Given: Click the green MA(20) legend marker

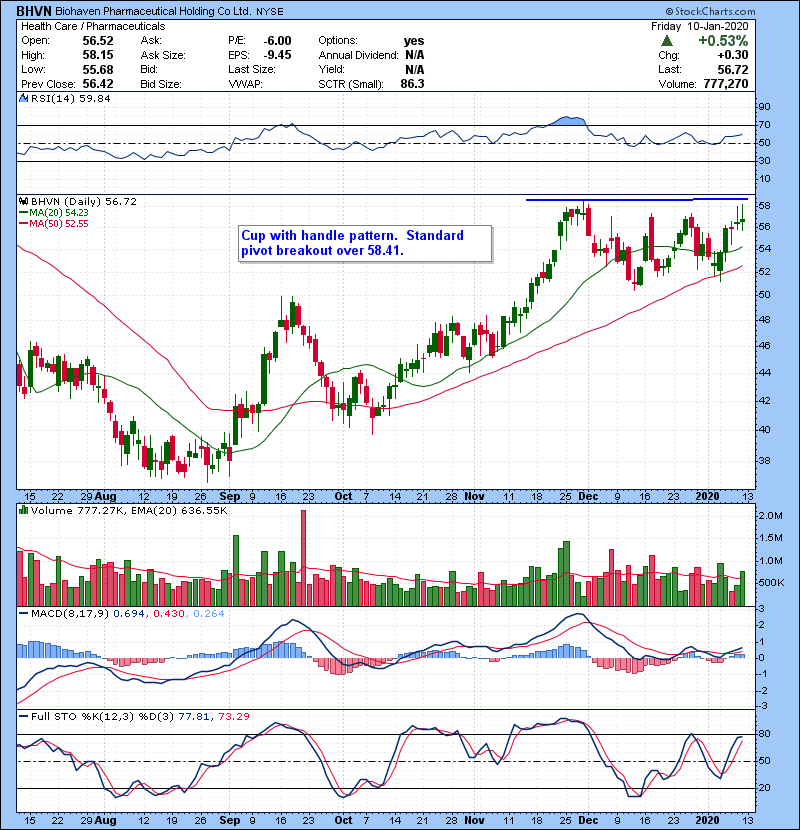Looking at the screenshot, I should coord(22,213).
